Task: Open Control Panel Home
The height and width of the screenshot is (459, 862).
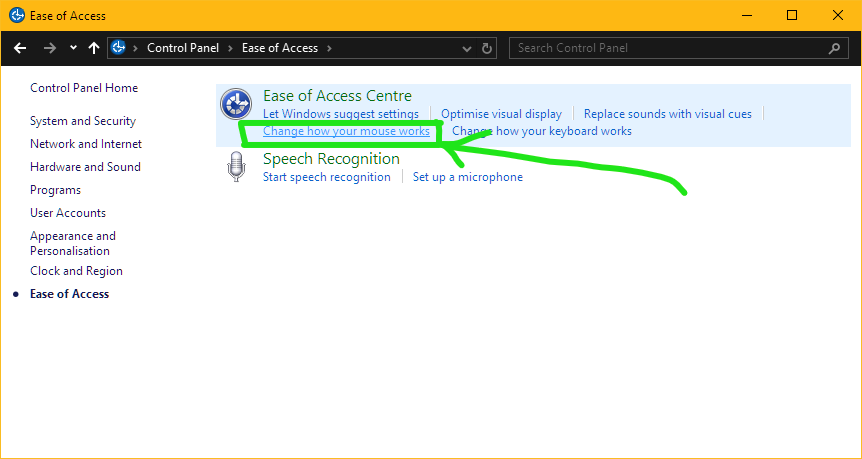Action: 84,88
